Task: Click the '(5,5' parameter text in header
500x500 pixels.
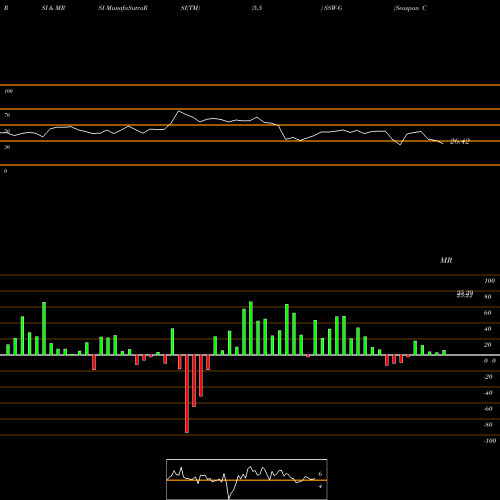Action: tap(257, 8)
